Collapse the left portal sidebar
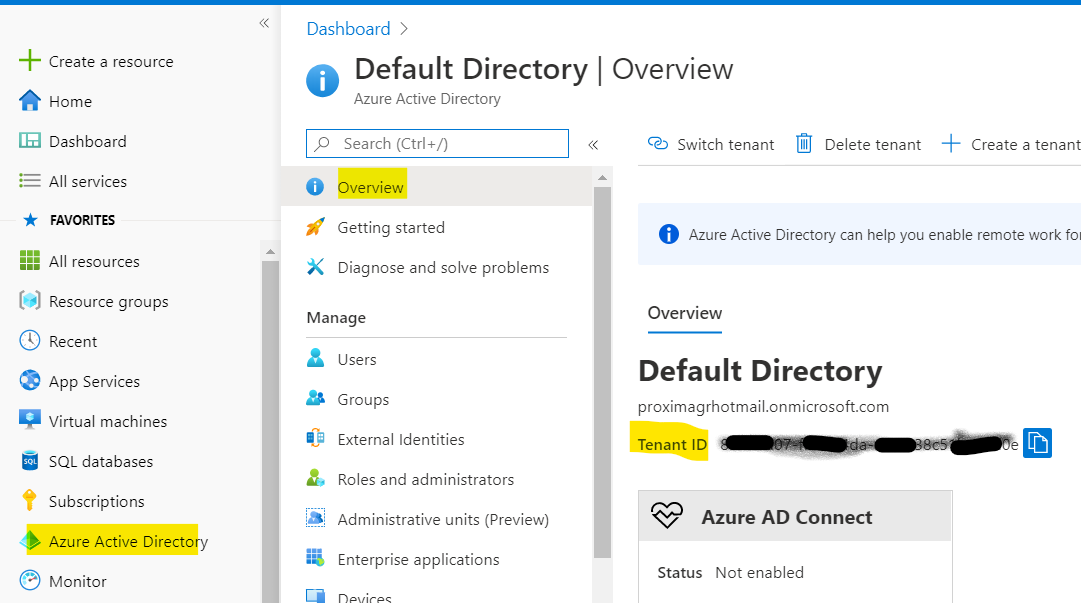The image size is (1081, 603). [264, 23]
